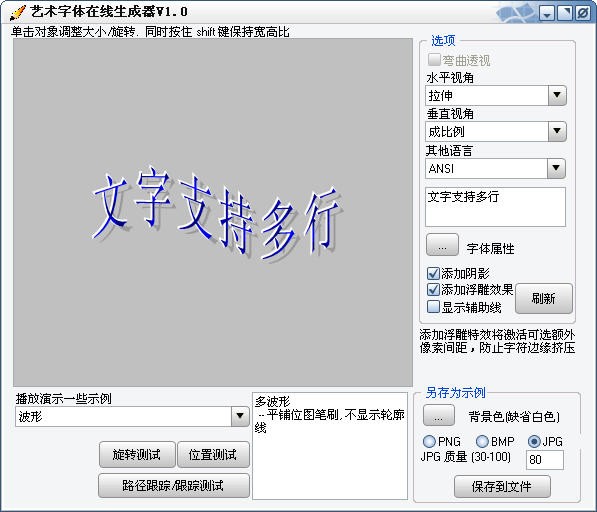Click the 保存到文件 button
The image size is (597, 512).
(x=502, y=486)
